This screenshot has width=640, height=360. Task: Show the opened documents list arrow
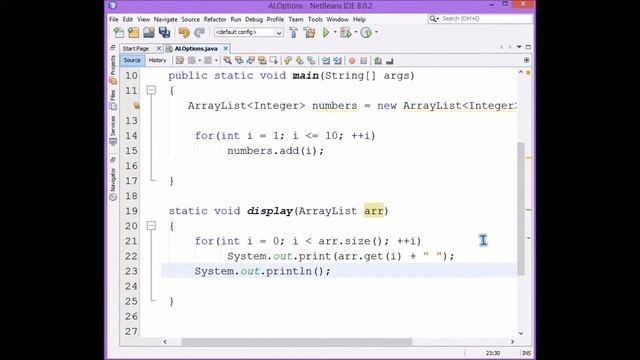(x=519, y=47)
